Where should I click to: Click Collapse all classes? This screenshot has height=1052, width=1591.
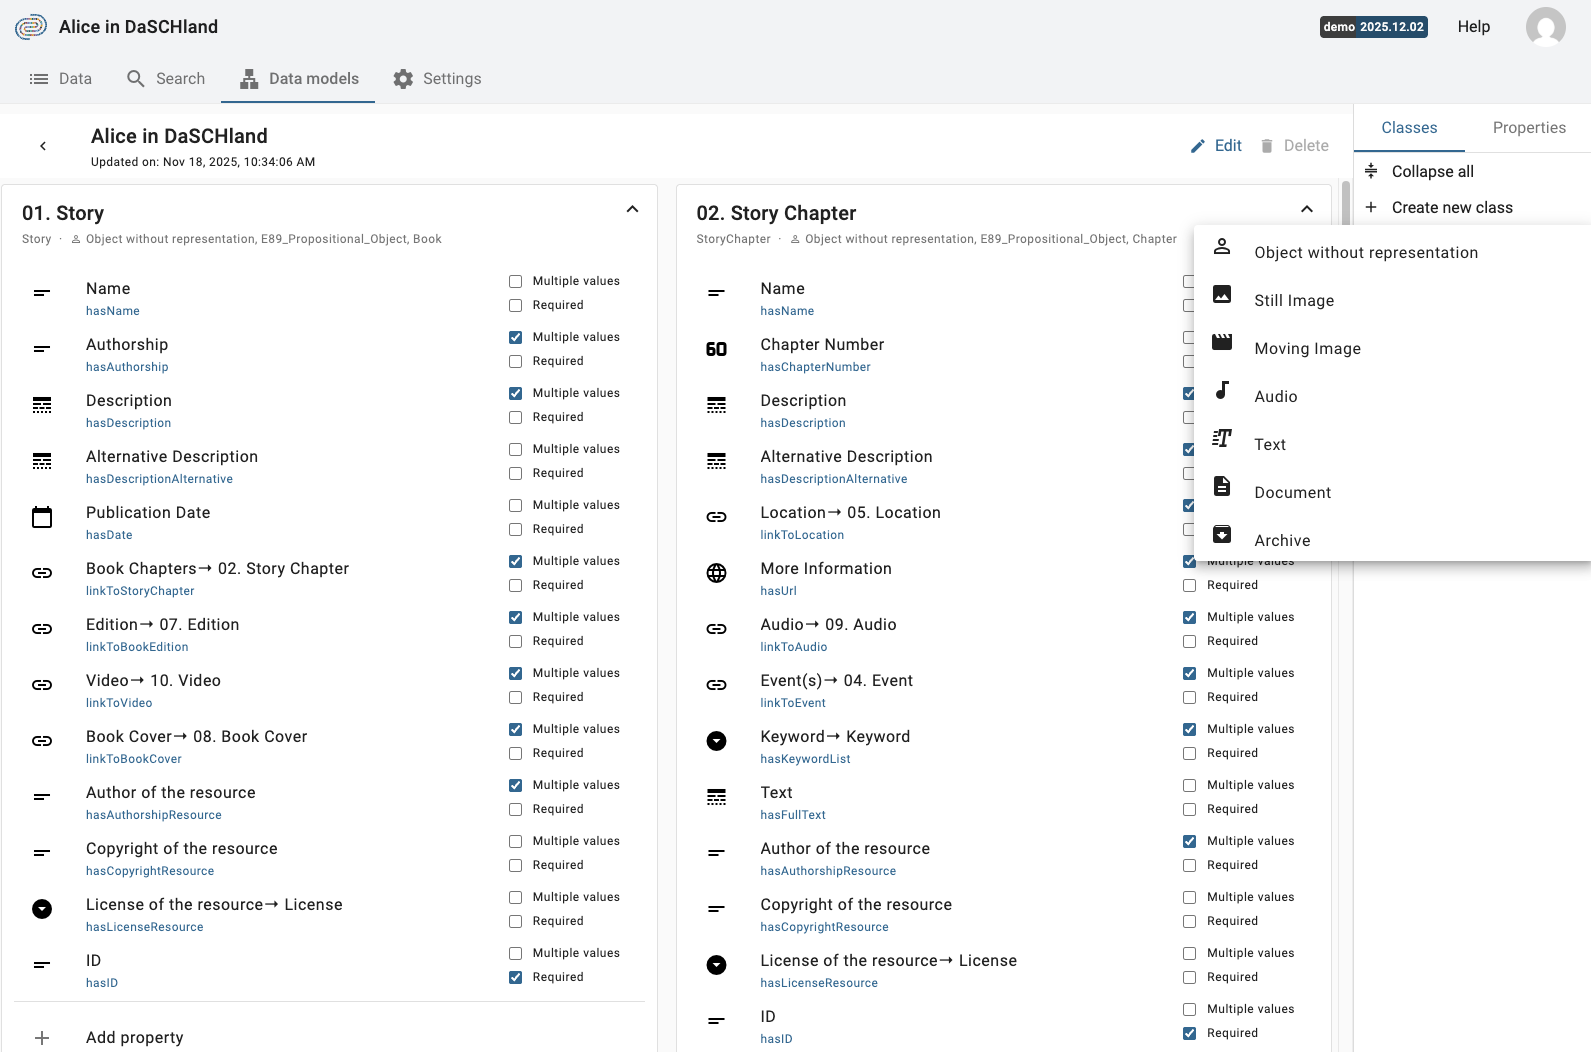[1431, 171]
